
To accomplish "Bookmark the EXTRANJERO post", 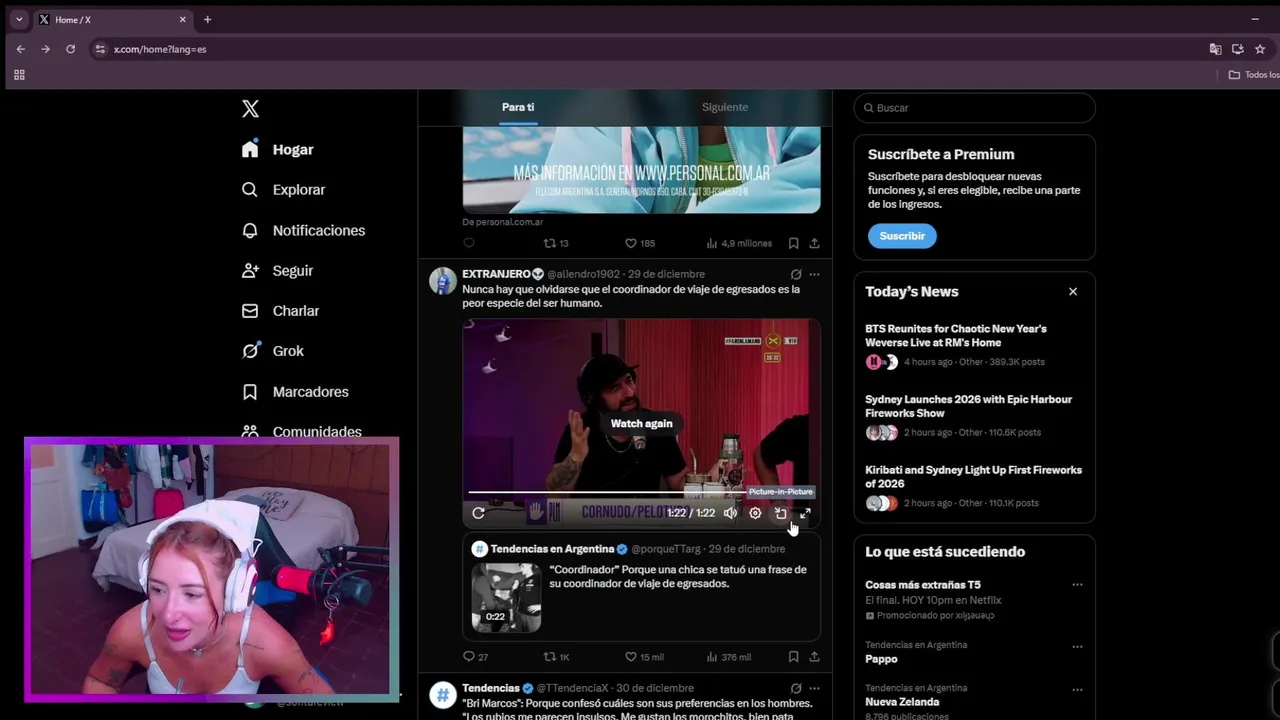I will 793,657.
